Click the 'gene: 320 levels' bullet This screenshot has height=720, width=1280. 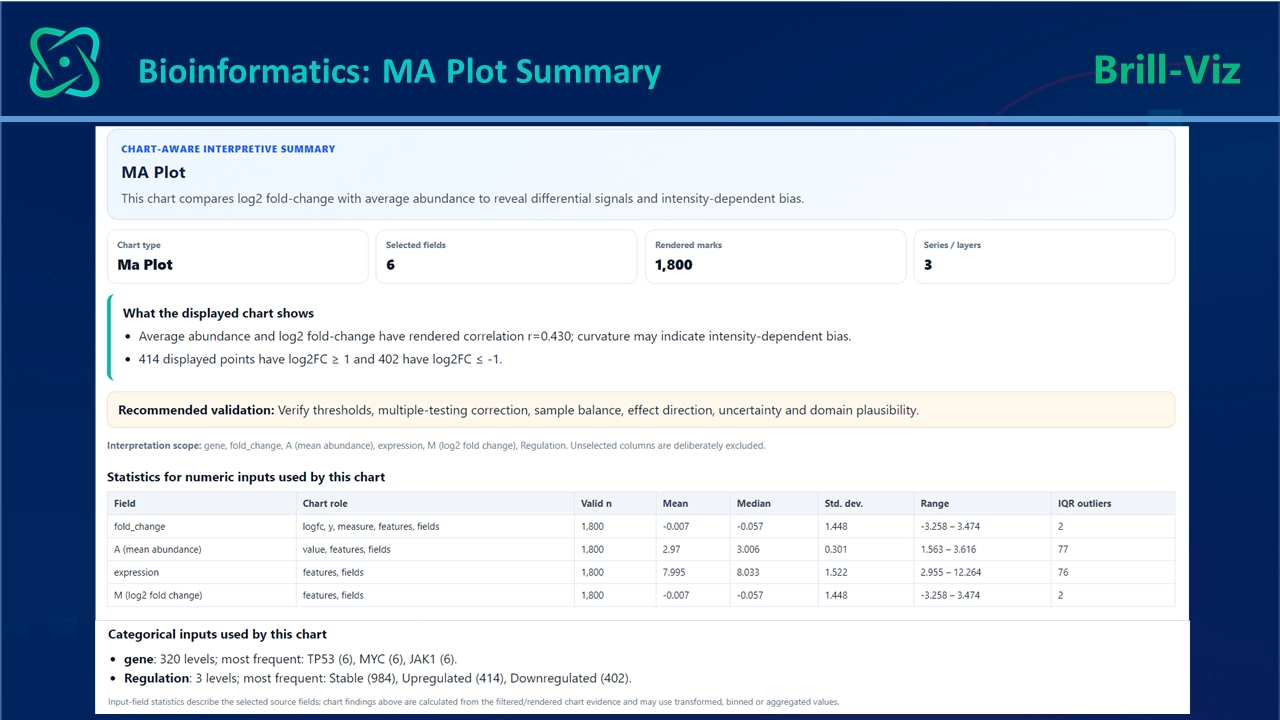point(290,659)
